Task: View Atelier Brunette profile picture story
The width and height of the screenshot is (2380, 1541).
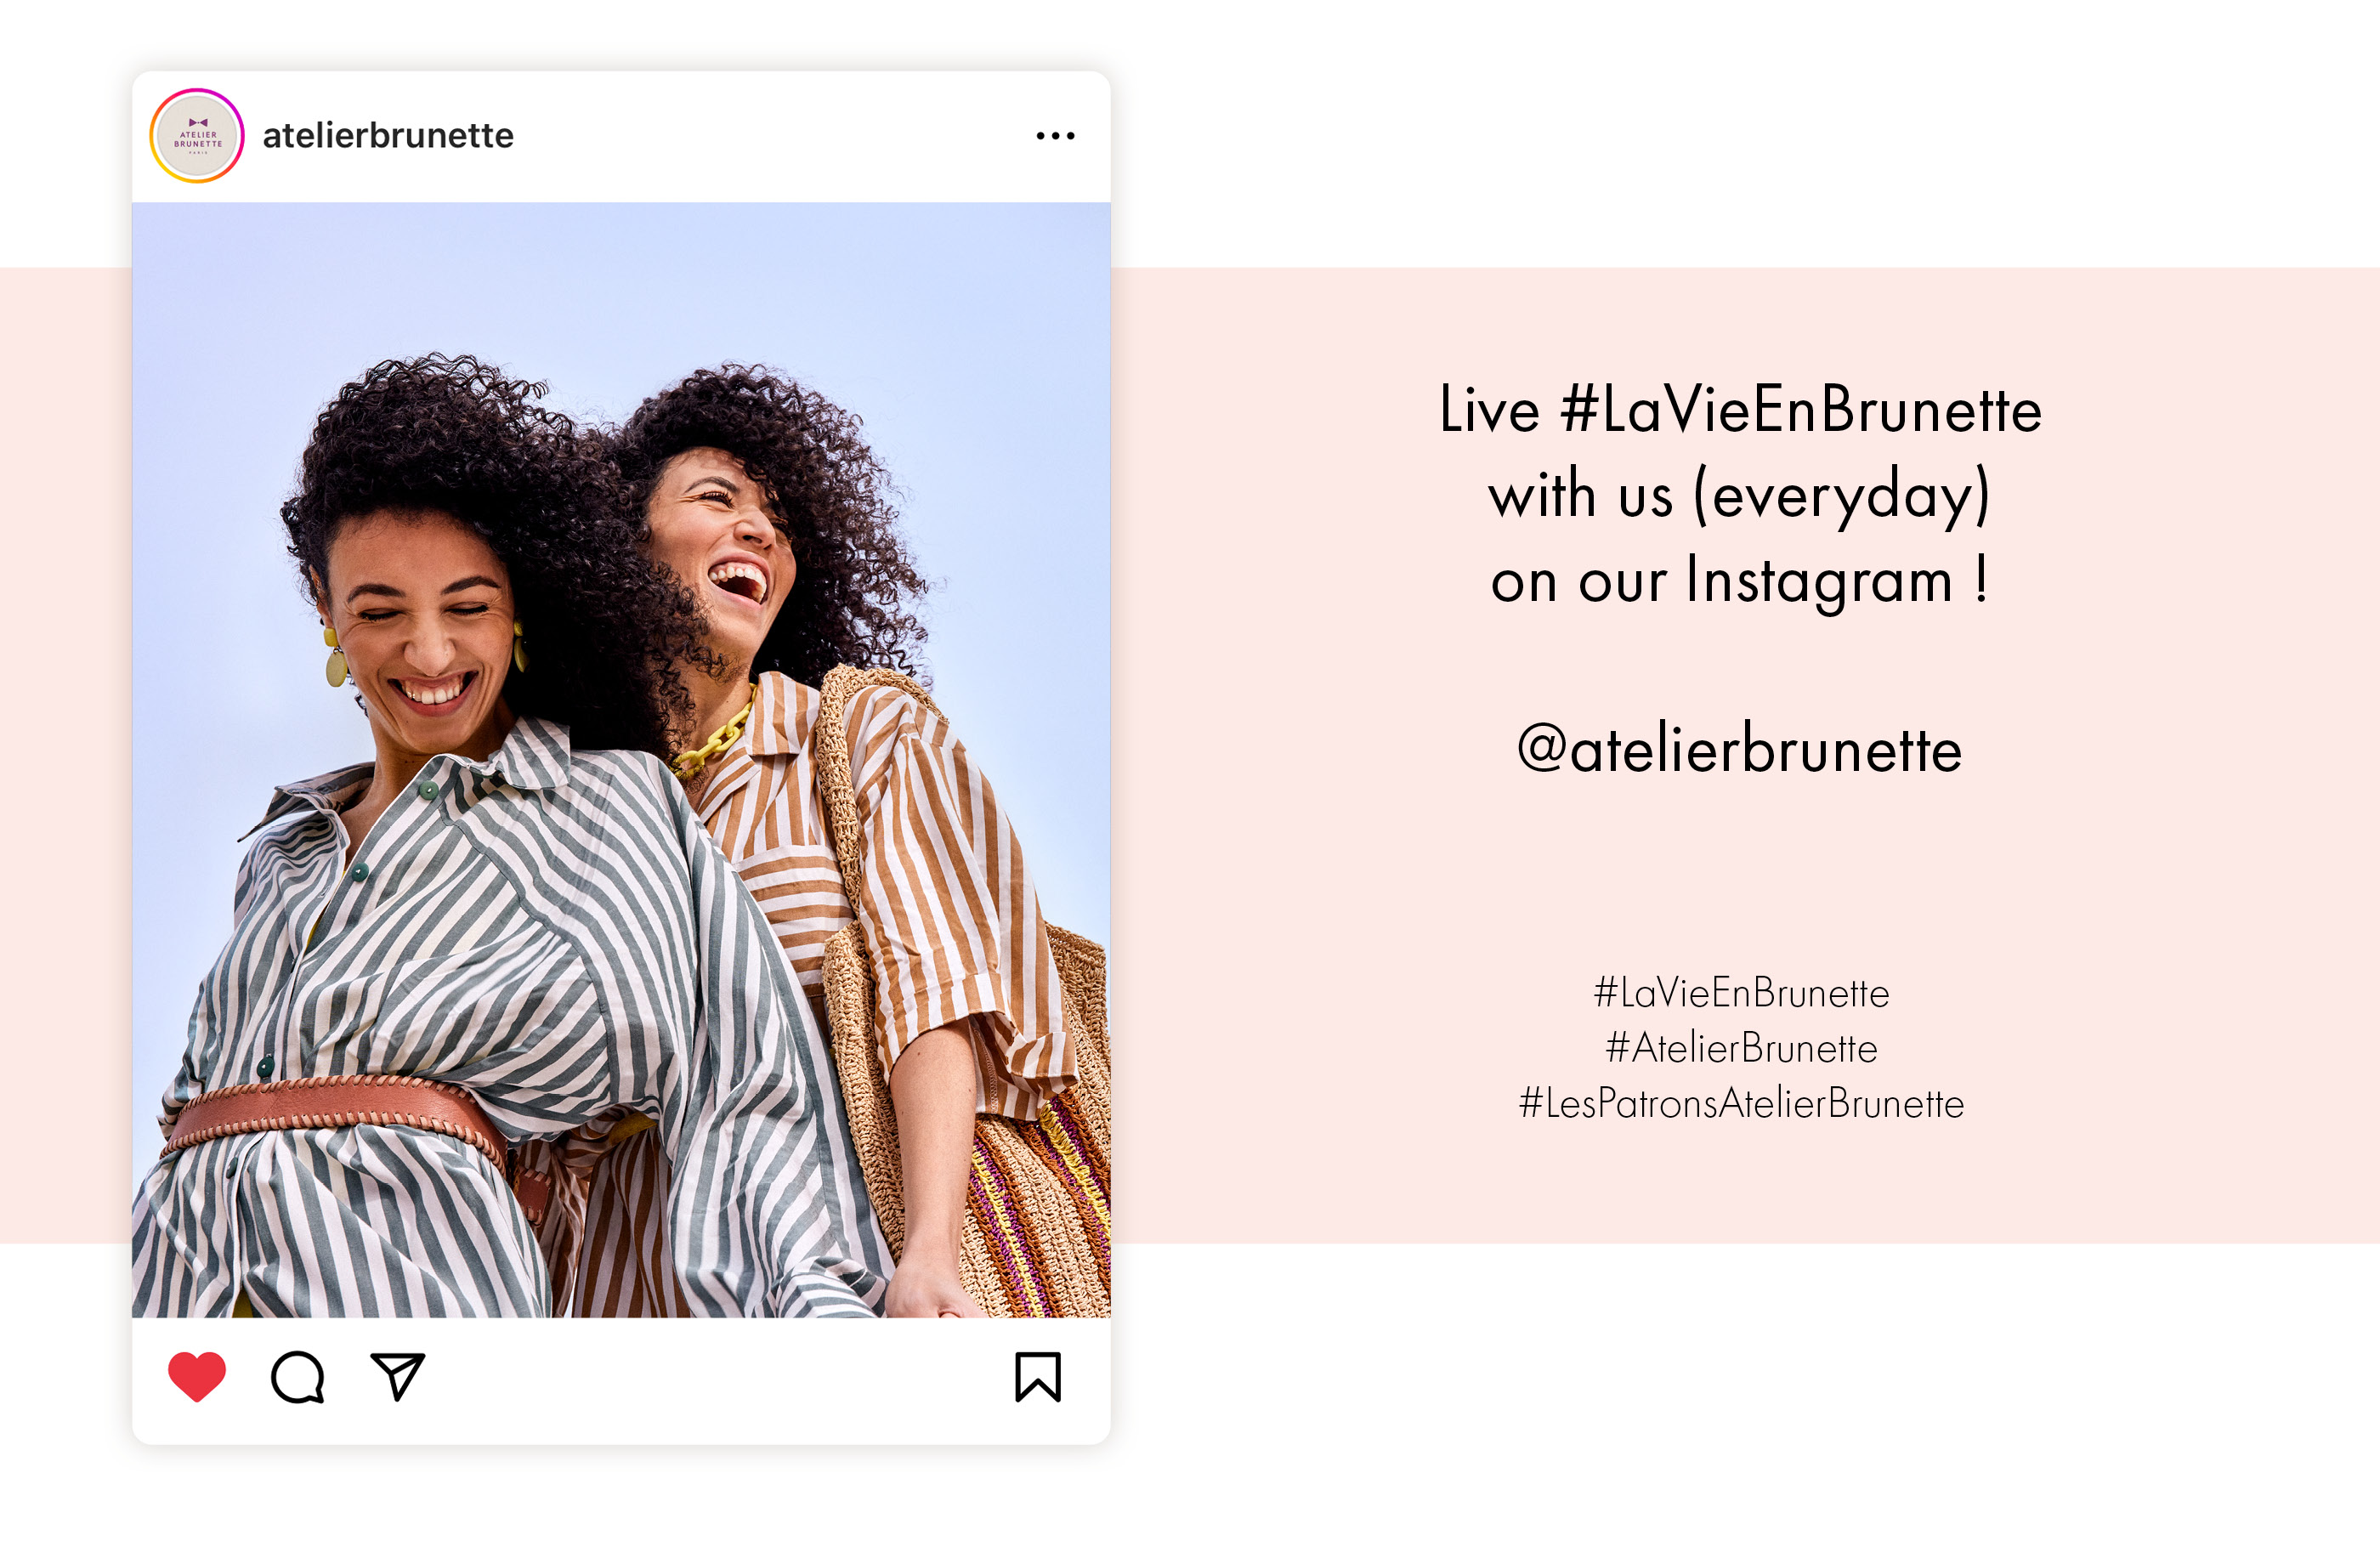Action: [x=197, y=136]
